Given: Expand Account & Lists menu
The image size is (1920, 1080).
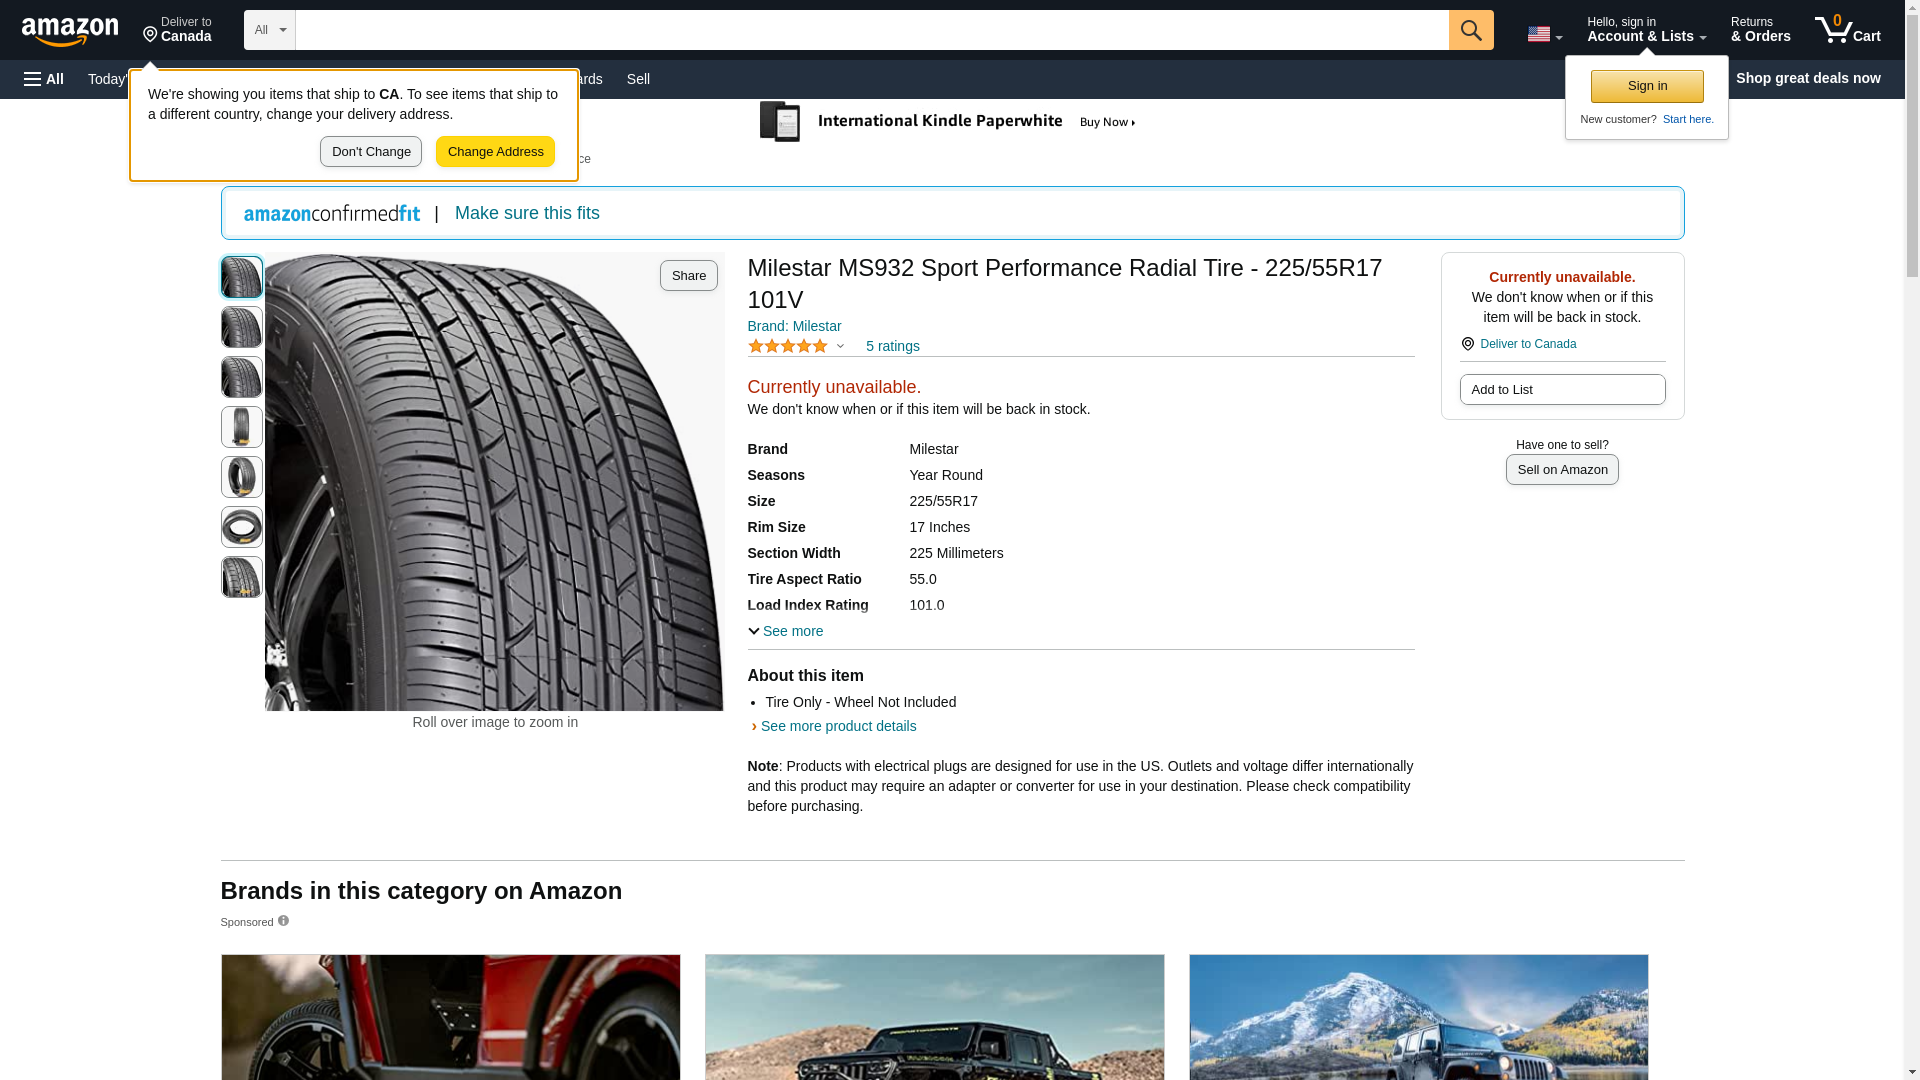Looking at the screenshot, I should (1645, 30).
